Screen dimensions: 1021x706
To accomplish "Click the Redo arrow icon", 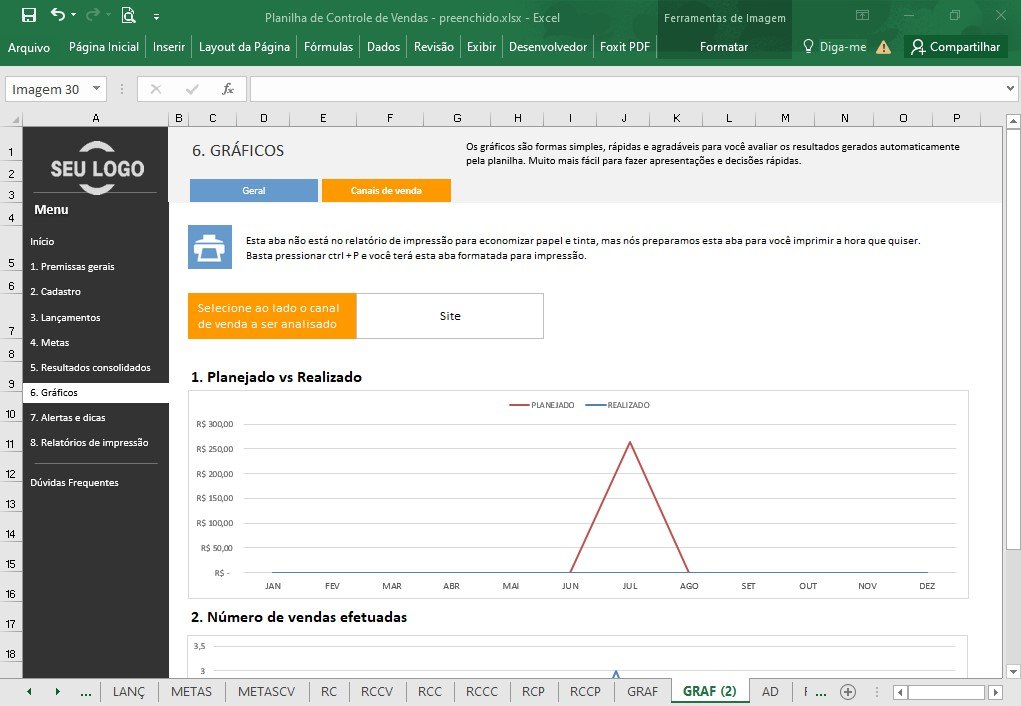I will tap(93, 14).
